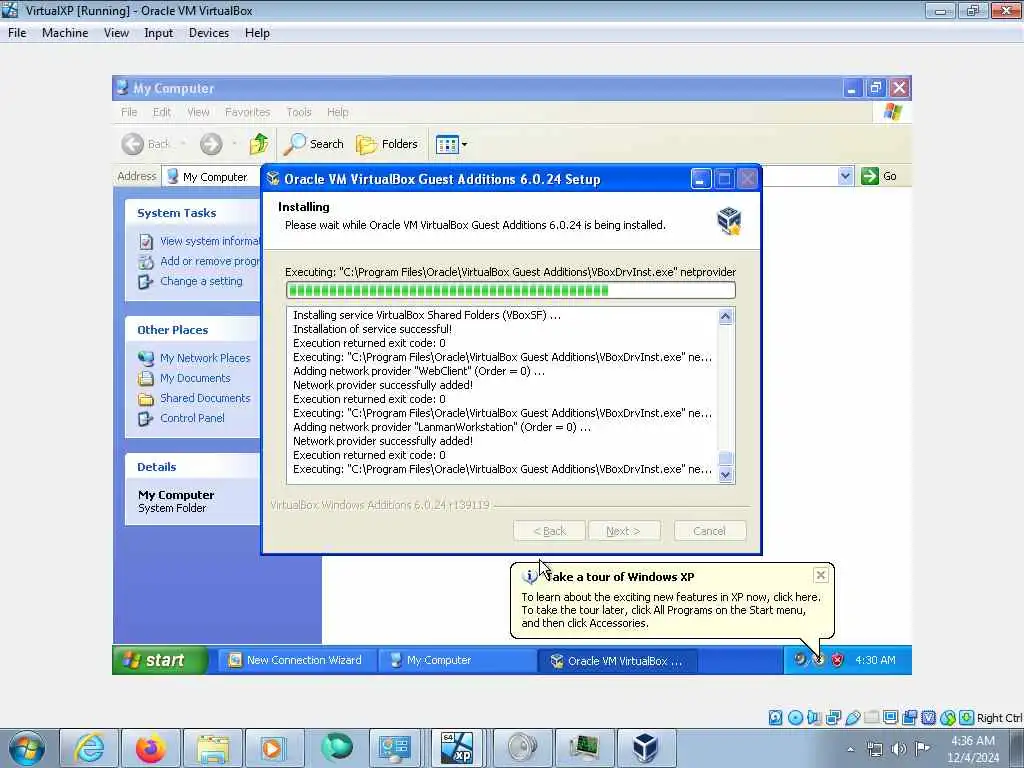This screenshot has height=768, width=1024.
Task: Open the display settings status icon
Action: (x=890, y=718)
